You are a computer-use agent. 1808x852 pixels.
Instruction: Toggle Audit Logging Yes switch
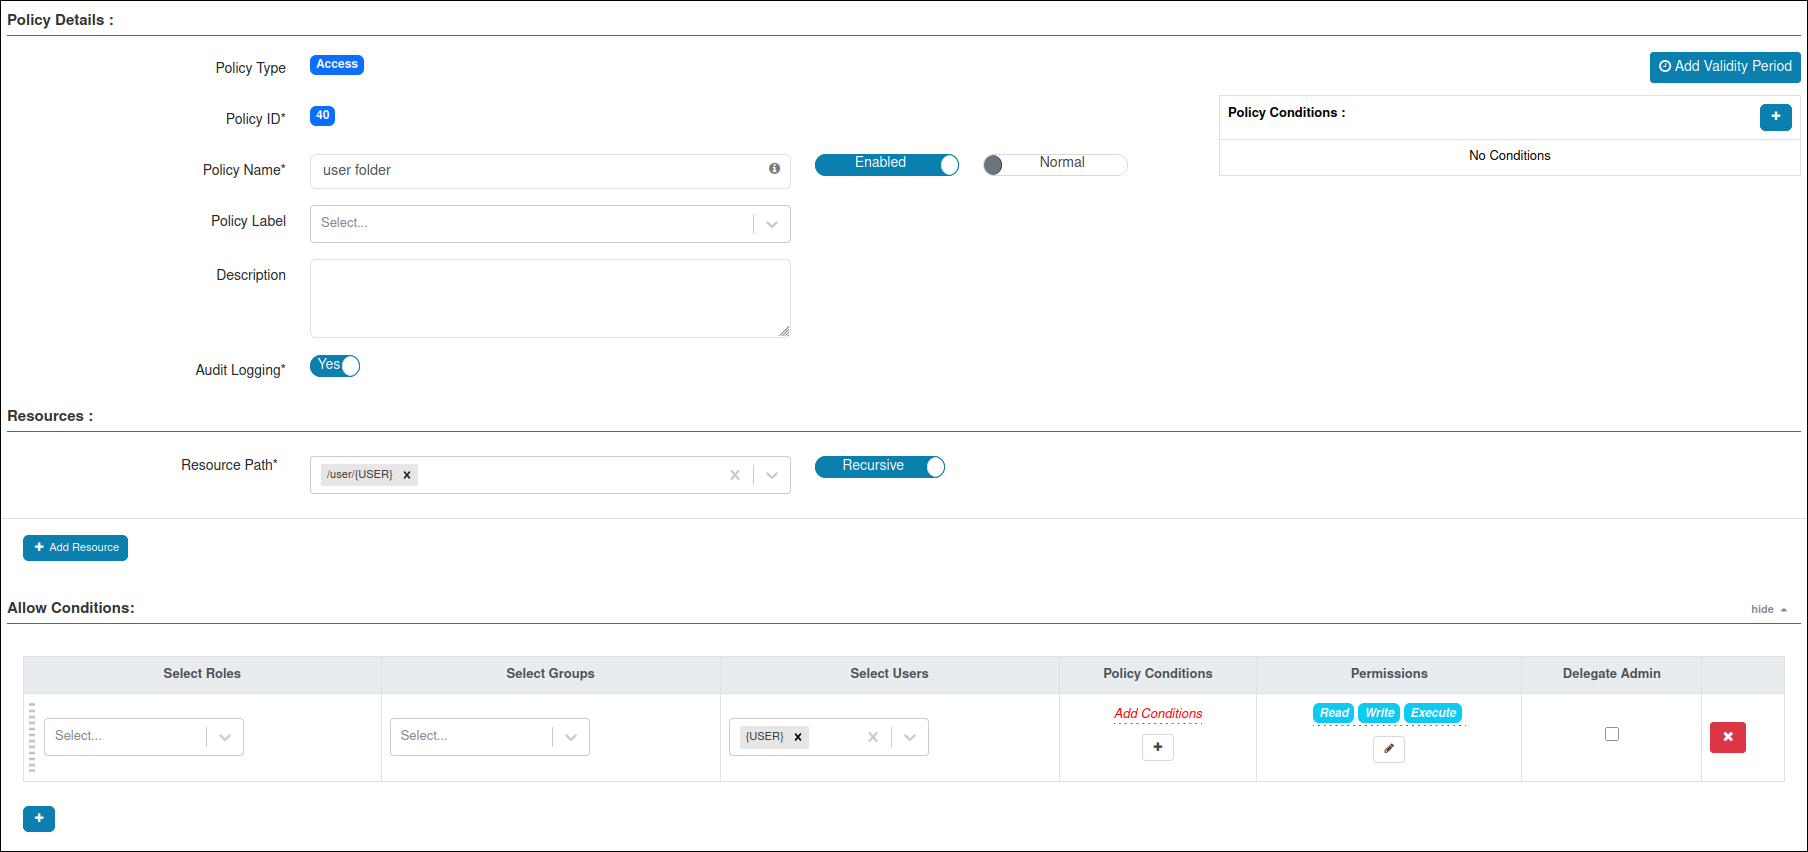click(x=335, y=366)
